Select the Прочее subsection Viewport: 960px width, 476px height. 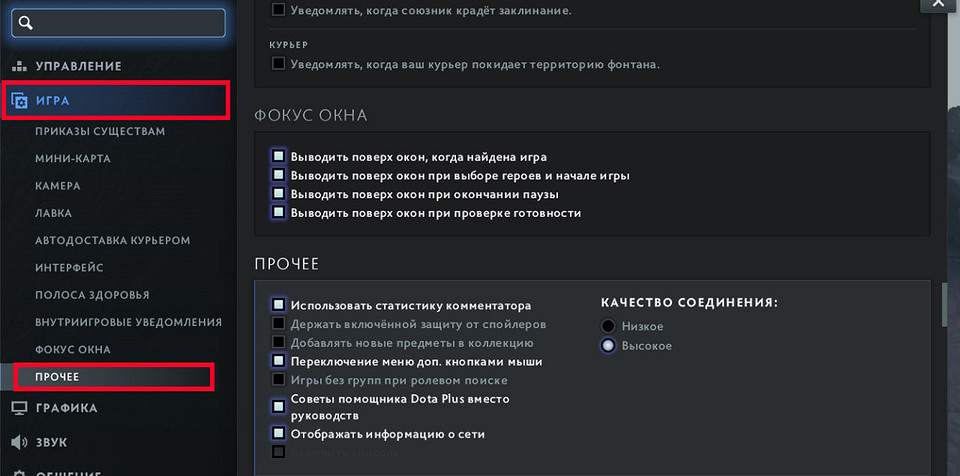tap(57, 376)
